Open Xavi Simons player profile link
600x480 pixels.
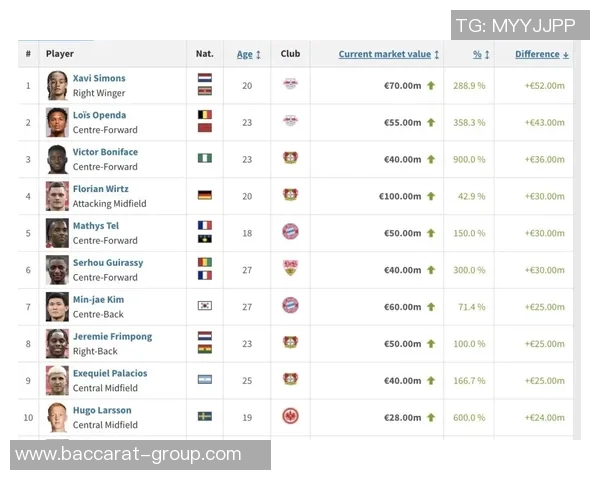99,78
